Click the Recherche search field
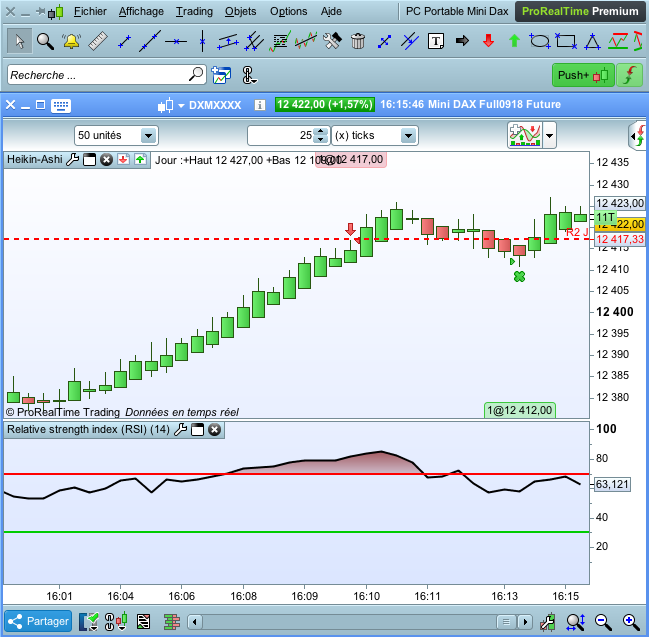The width and height of the screenshot is (649, 637). (107, 75)
